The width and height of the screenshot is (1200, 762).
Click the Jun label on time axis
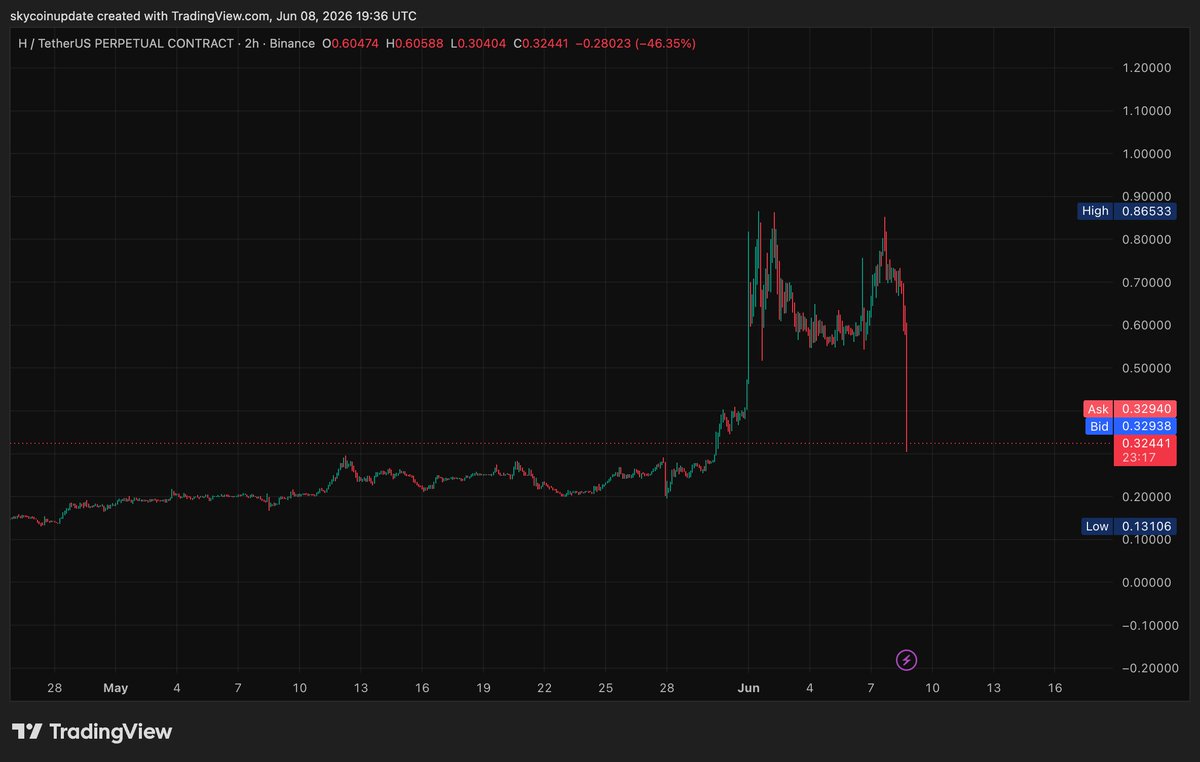[748, 688]
